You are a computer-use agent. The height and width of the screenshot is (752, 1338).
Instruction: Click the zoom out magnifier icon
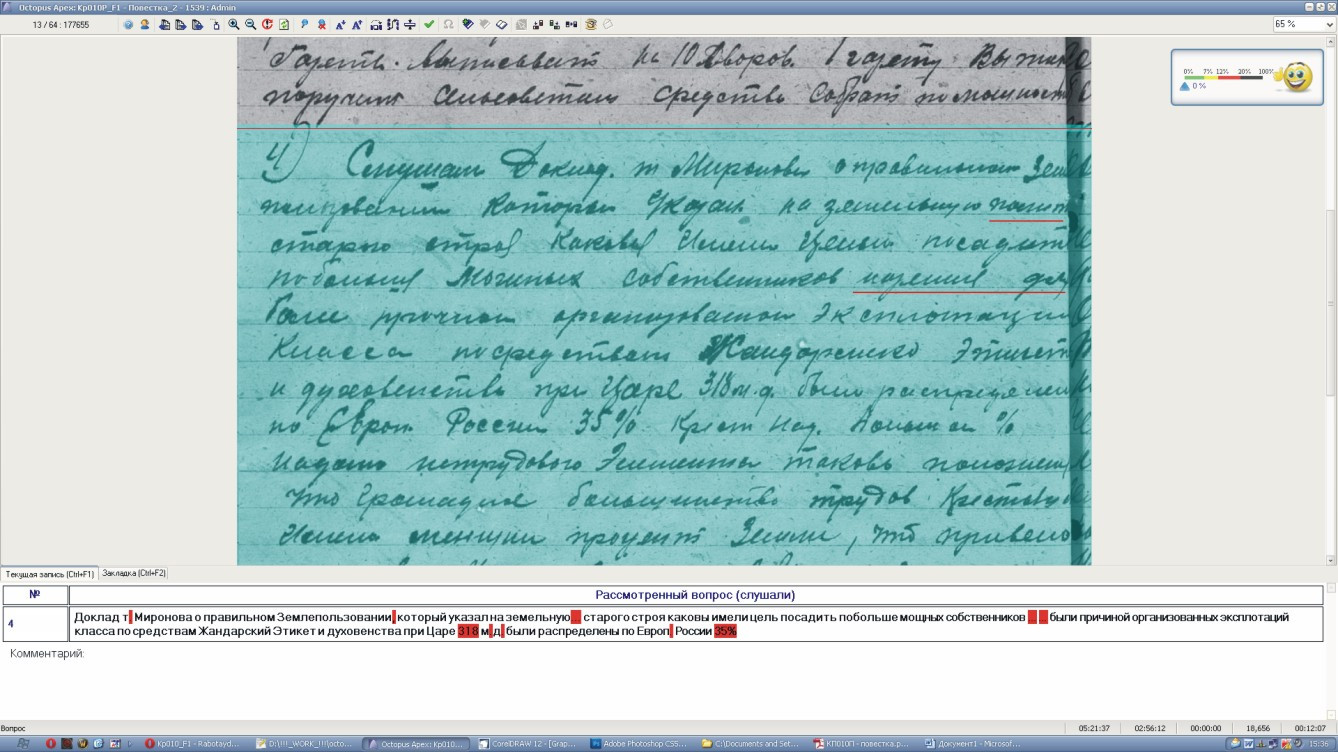(x=250, y=24)
